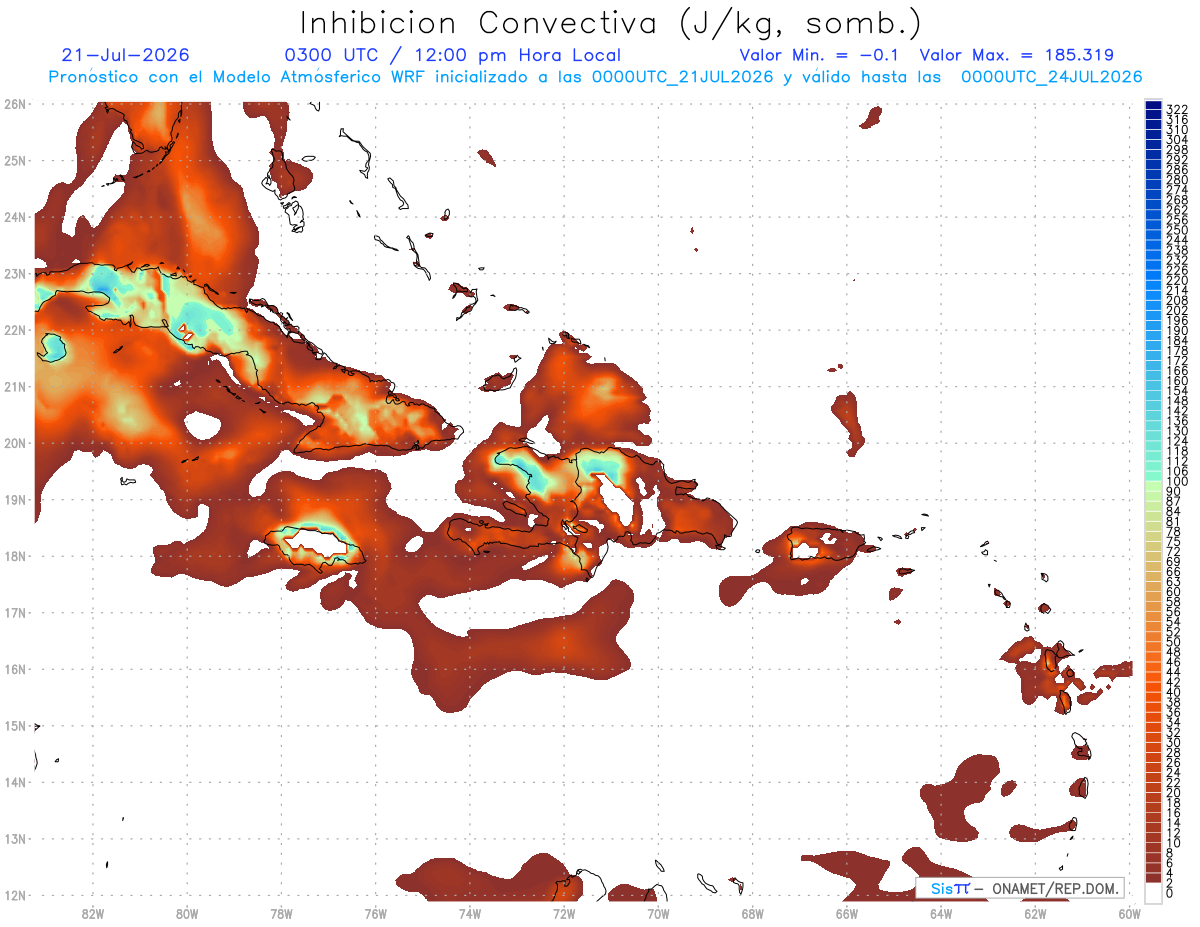Click the '60W' longitude label
Viewport: 1200px width, 927px height.
pyautogui.click(x=1129, y=912)
